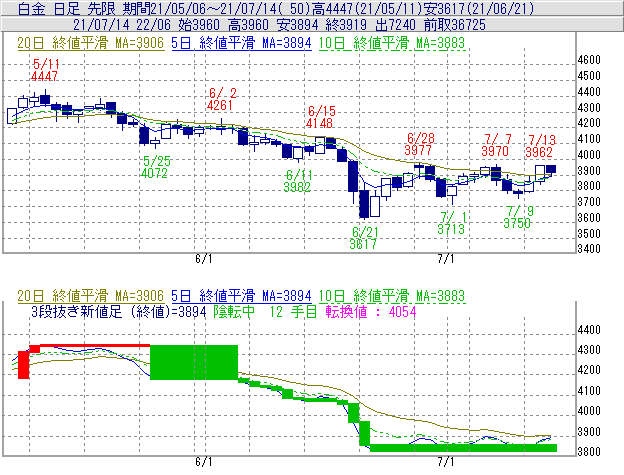The height and width of the screenshot is (475, 624).
Task: Click the 白金 日足 先限 title text
Action: tap(67, 8)
